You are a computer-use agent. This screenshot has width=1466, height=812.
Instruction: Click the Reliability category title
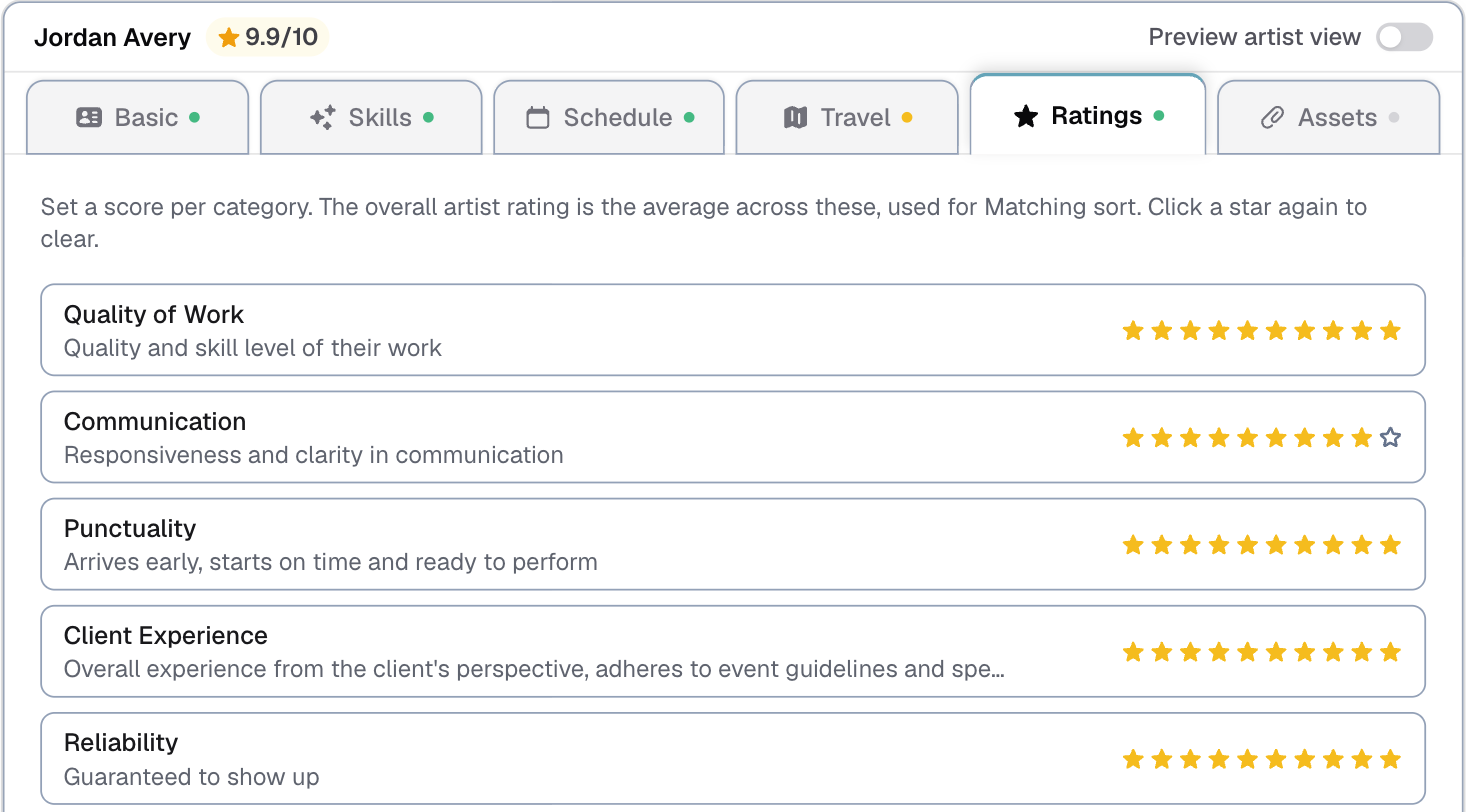click(x=121, y=743)
